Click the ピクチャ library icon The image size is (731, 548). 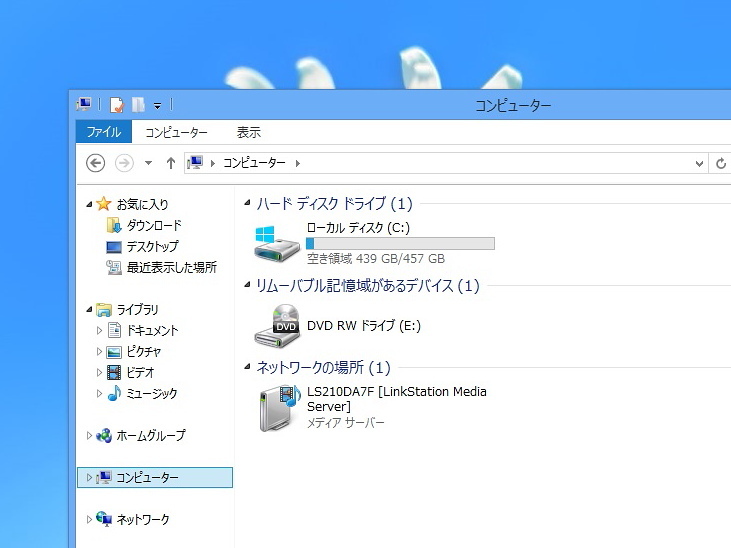(114, 352)
